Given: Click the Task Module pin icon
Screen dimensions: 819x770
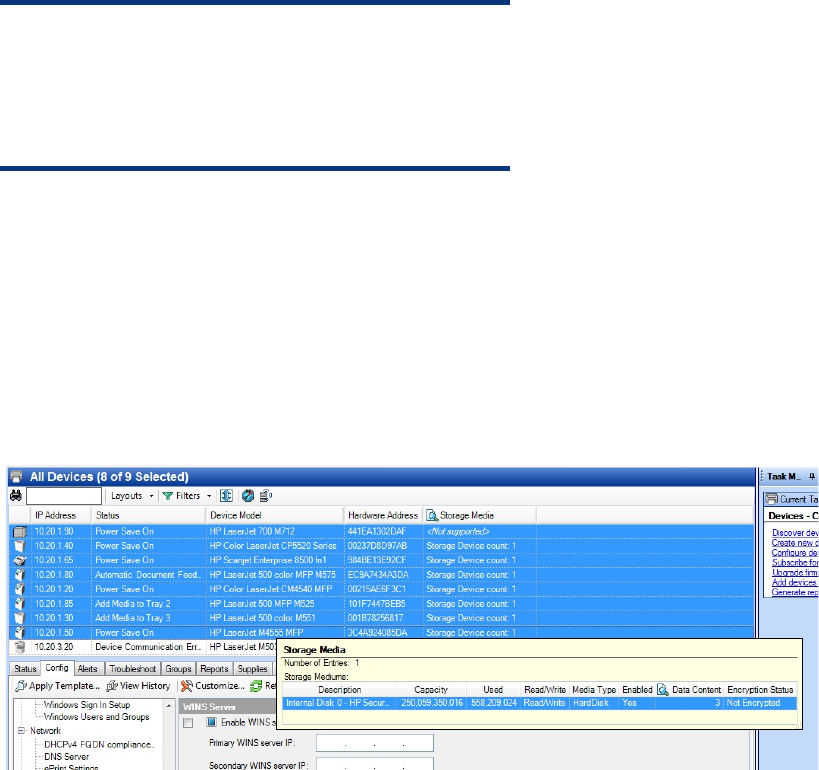Looking at the screenshot, I should (x=812, y=476).
